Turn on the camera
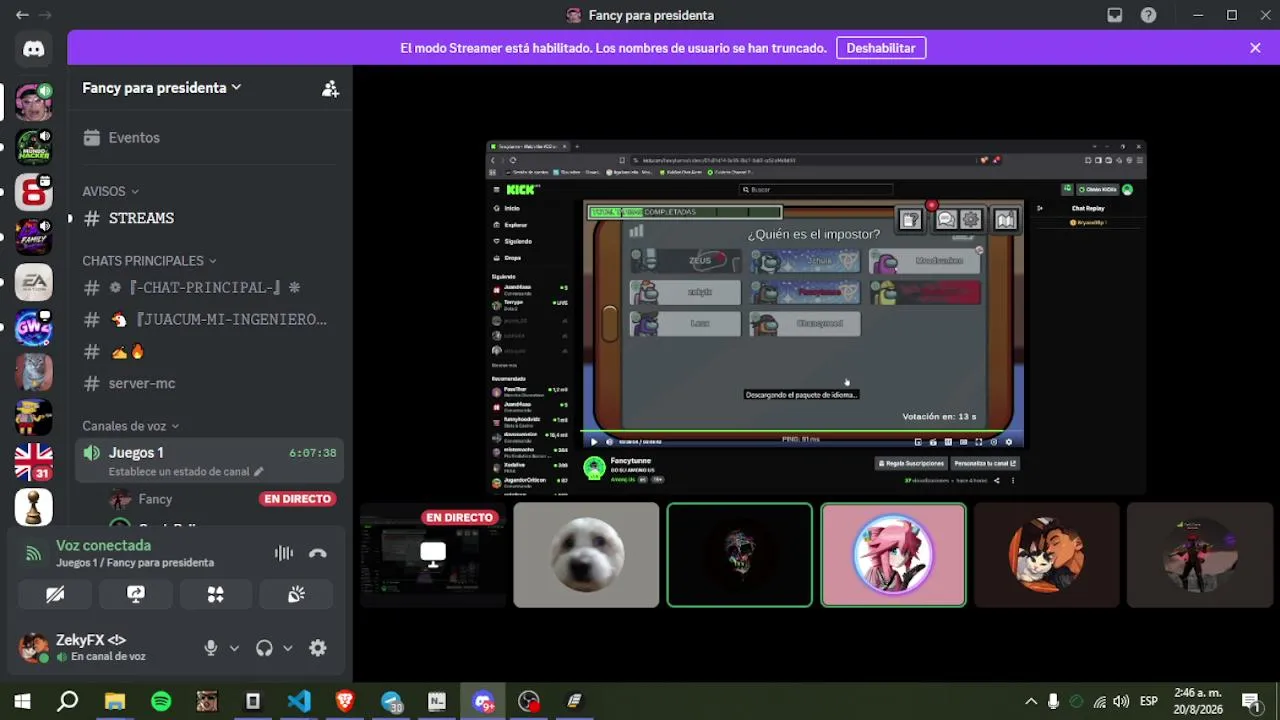Screen dimensions: 1280x720 coord(55,594)
